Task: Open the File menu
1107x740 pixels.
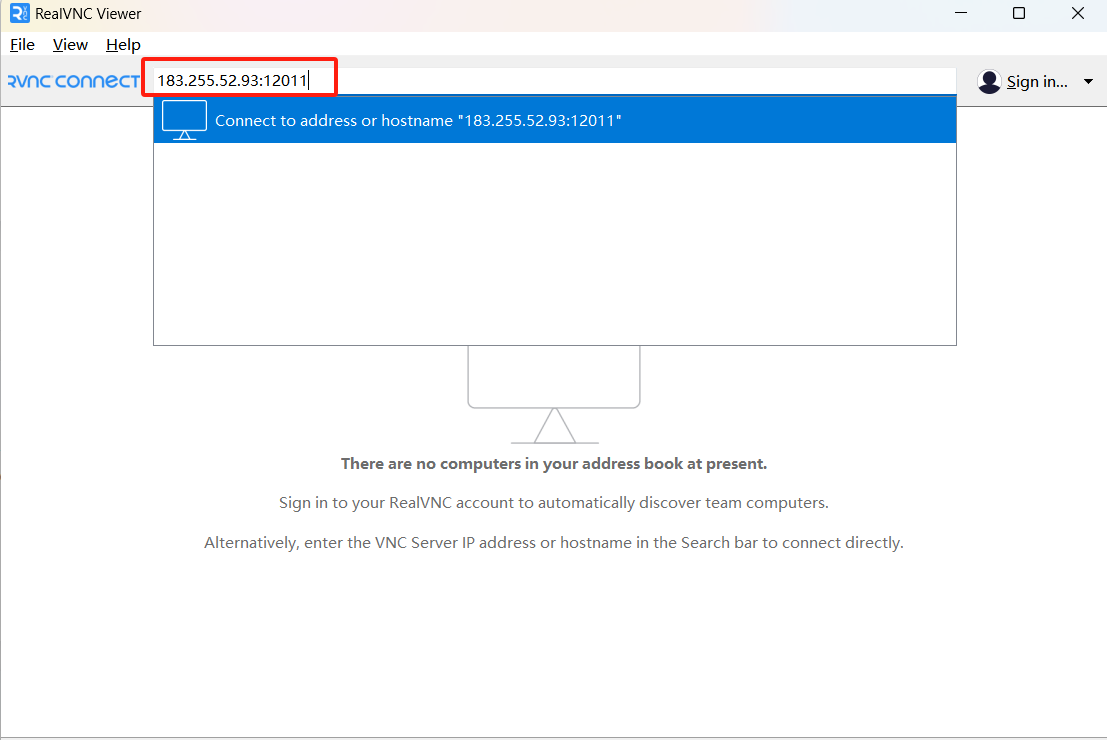Action: tap(22, 44)
